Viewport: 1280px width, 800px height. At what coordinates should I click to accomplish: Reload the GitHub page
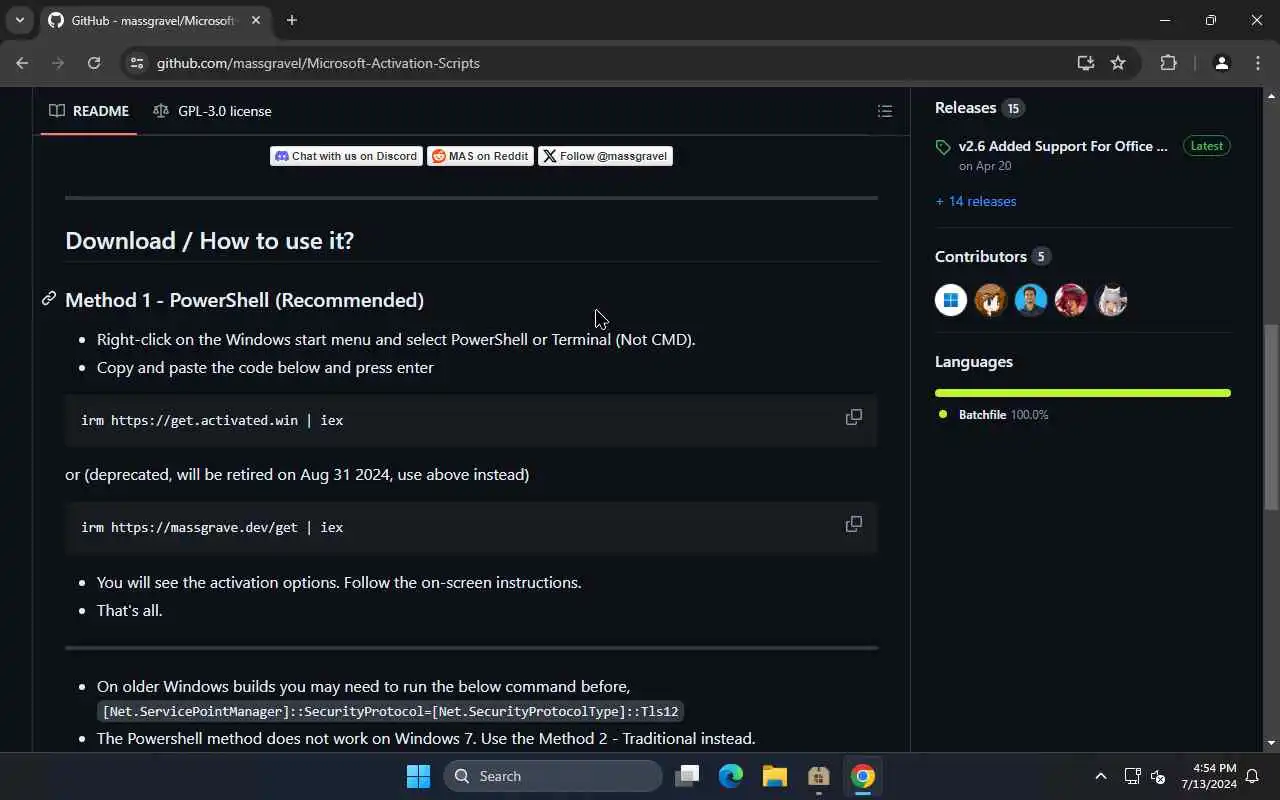[x=94, y=63]
